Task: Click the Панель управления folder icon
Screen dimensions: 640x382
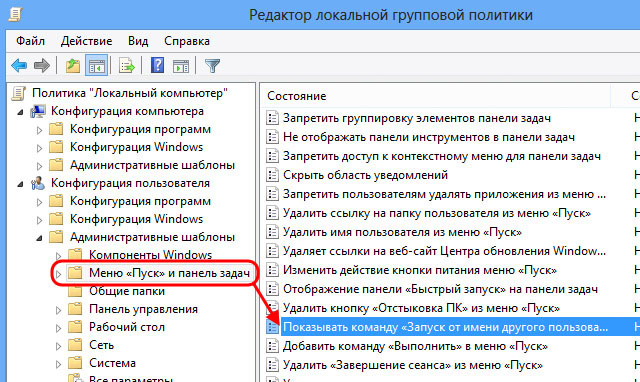Action: coord(75,309)
